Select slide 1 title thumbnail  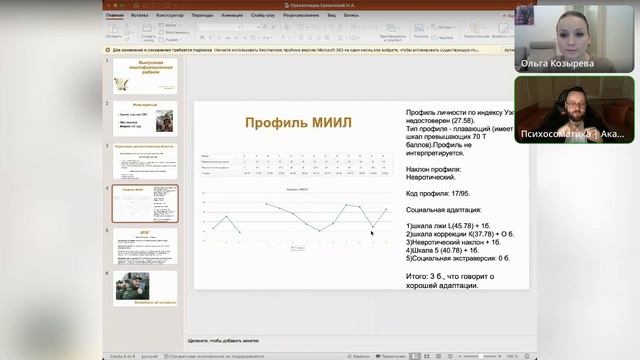[x=145, y=76]
